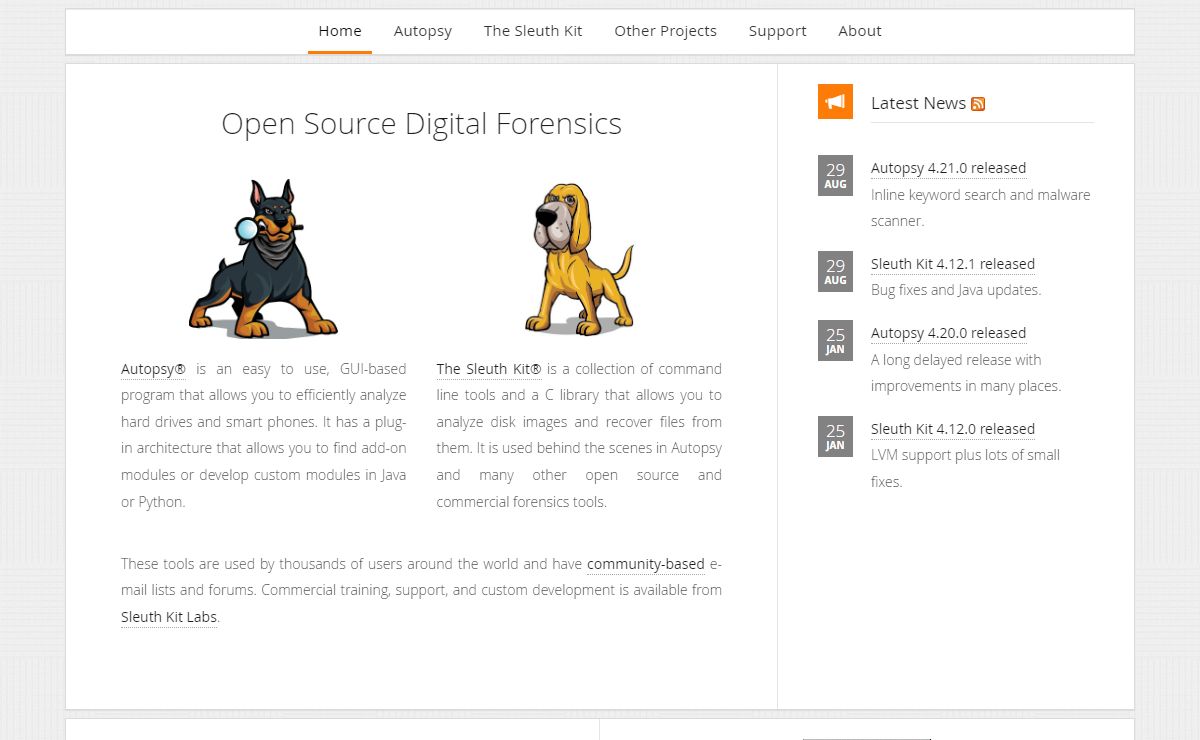Read the Sleuth Kit 4.12.1 released announcement
1200x740 pixels.
(952, 264)
